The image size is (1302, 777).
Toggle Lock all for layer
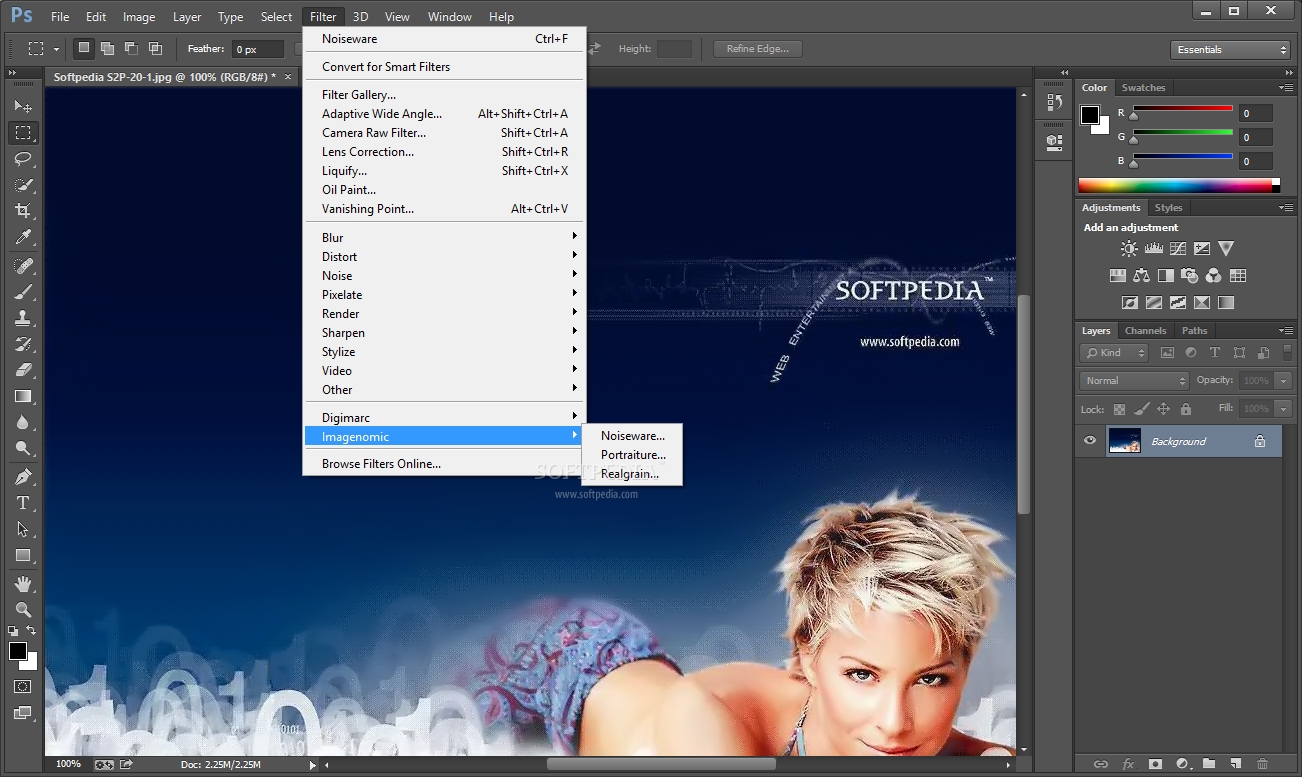pyautogui.click(x=1186, y=409)
